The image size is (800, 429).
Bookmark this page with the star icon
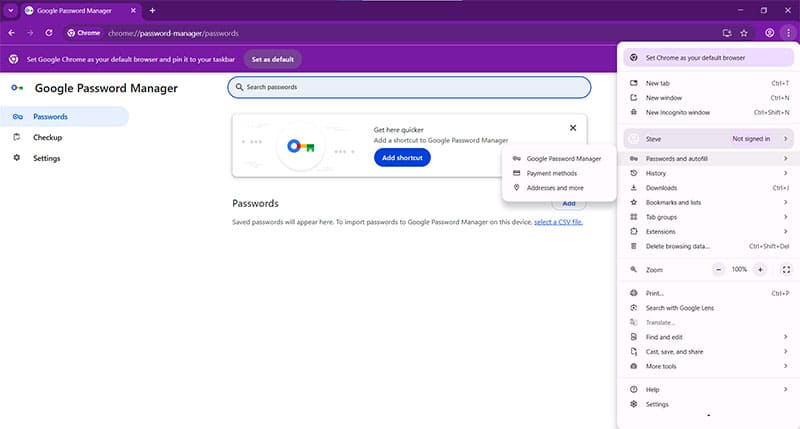(x=744, y=33)
